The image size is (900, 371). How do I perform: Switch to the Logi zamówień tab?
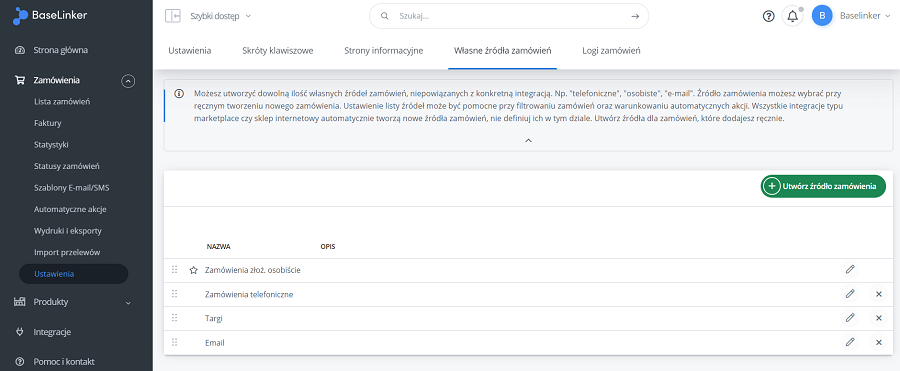tap(611, 51)
